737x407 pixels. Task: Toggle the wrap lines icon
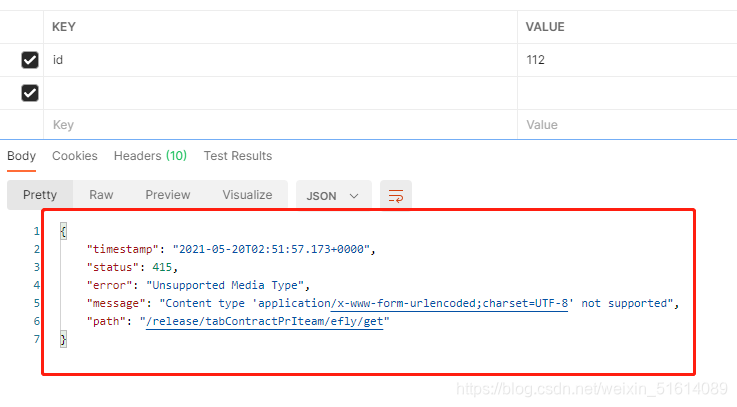[x=396, y=195]
